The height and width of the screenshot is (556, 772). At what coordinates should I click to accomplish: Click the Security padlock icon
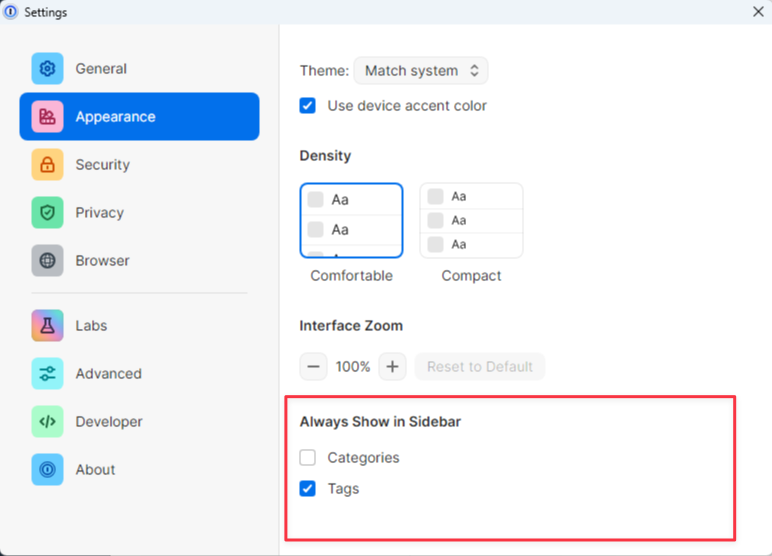pos(47,165)
